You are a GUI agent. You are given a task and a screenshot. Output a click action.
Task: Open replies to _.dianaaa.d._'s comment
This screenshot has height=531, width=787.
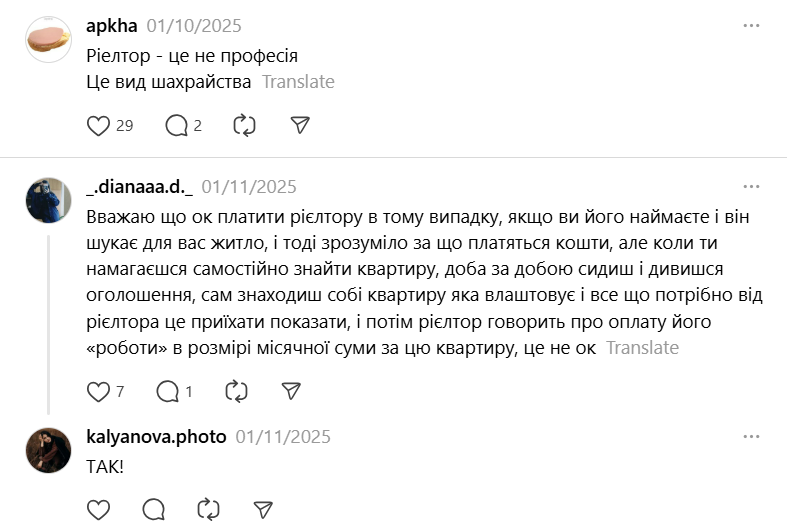169,391
